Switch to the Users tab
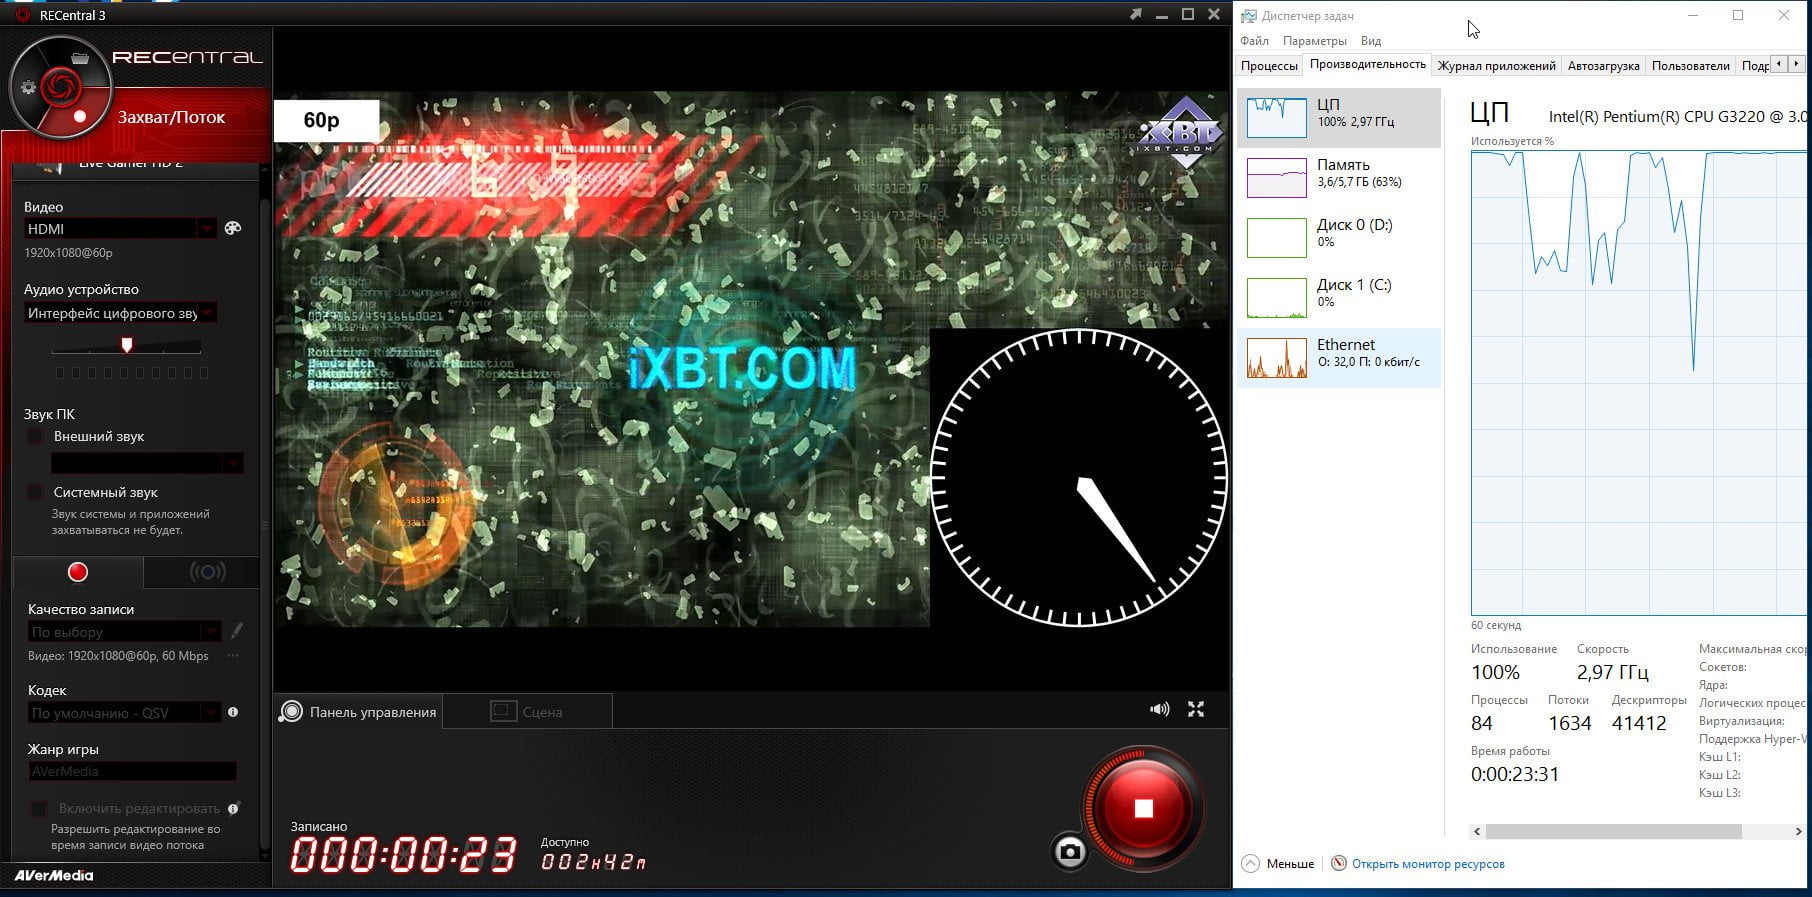 click(1690, 65)
